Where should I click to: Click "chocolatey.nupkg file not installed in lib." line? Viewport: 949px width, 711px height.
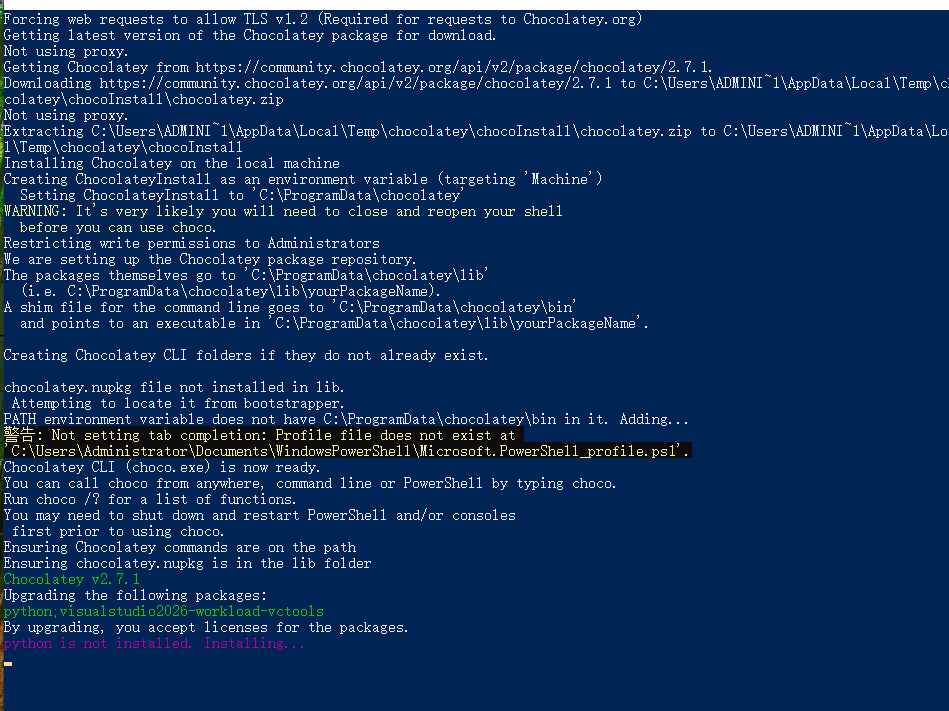tap(174, 387)
